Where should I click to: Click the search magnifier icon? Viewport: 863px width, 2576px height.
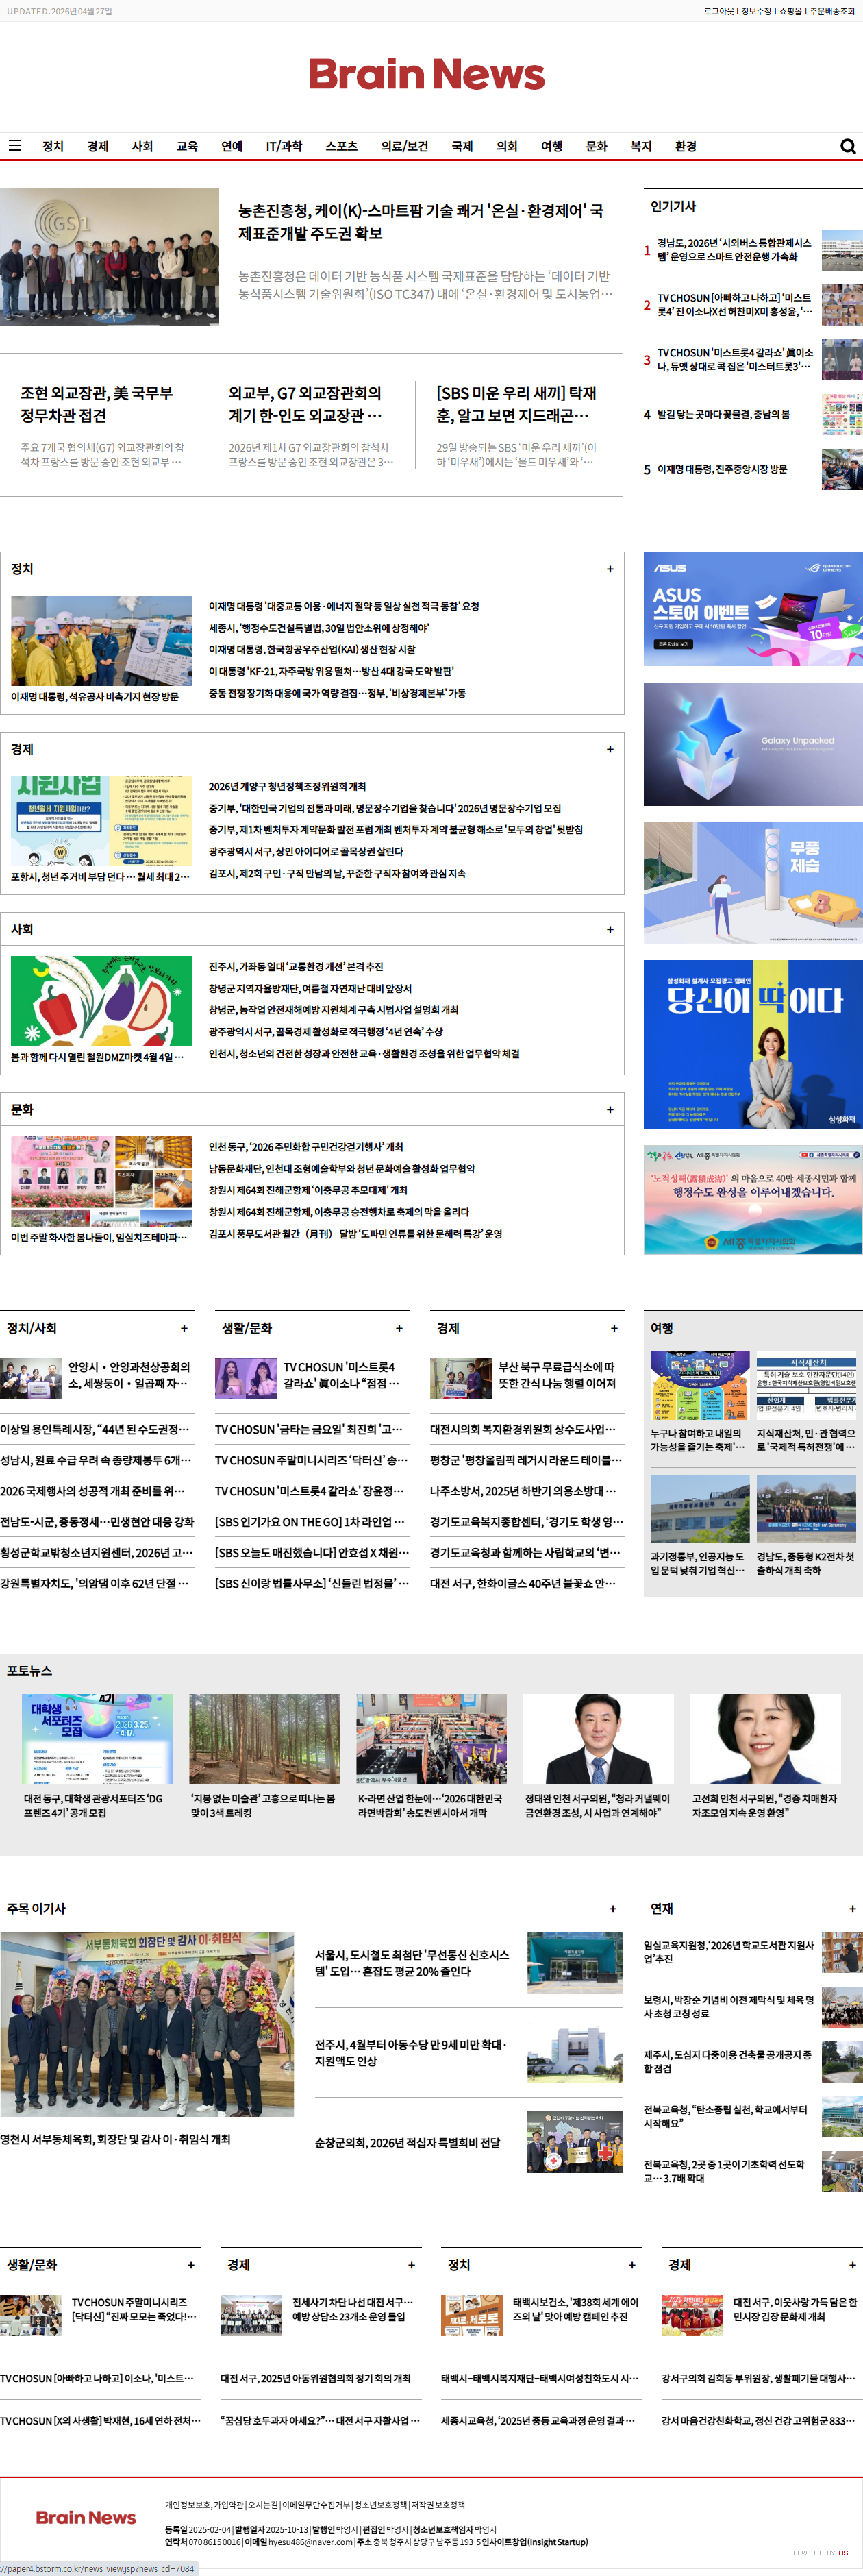848,146
